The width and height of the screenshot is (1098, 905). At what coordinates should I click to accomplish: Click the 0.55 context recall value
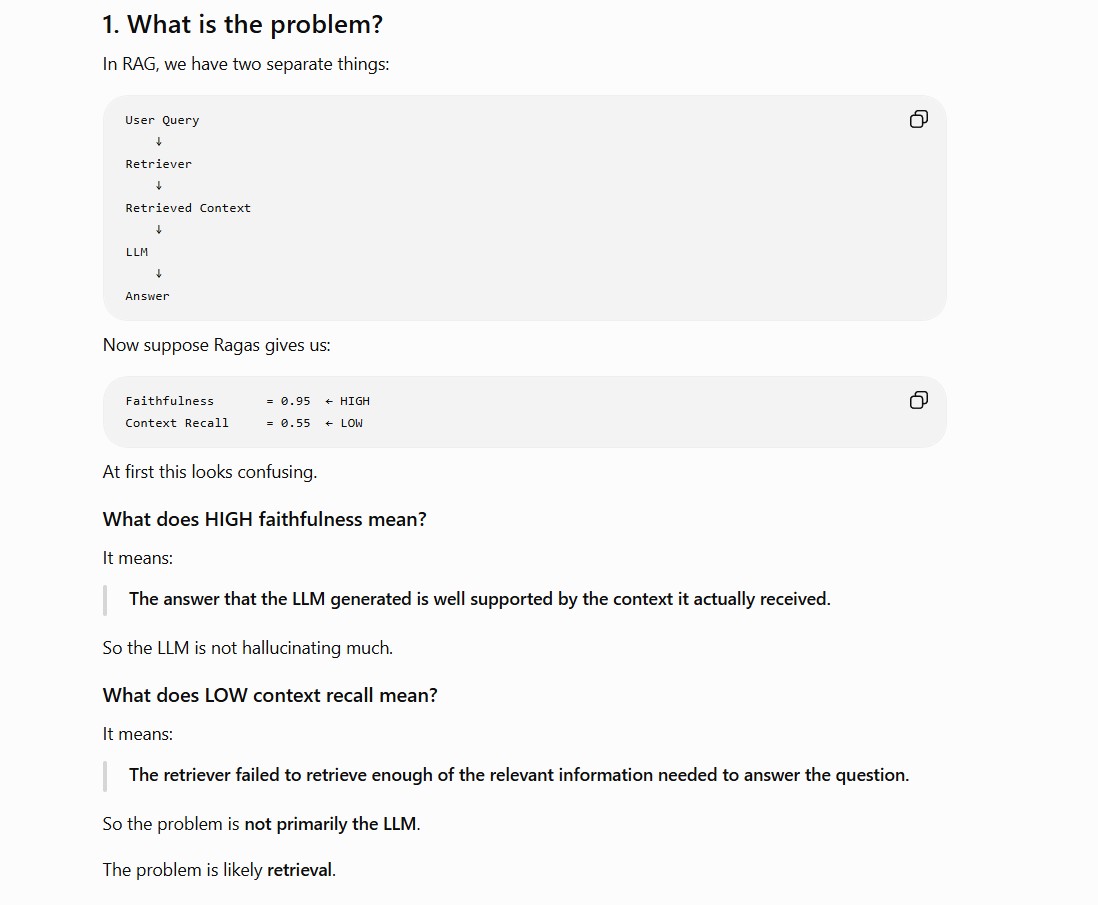(x=296, y=423)
